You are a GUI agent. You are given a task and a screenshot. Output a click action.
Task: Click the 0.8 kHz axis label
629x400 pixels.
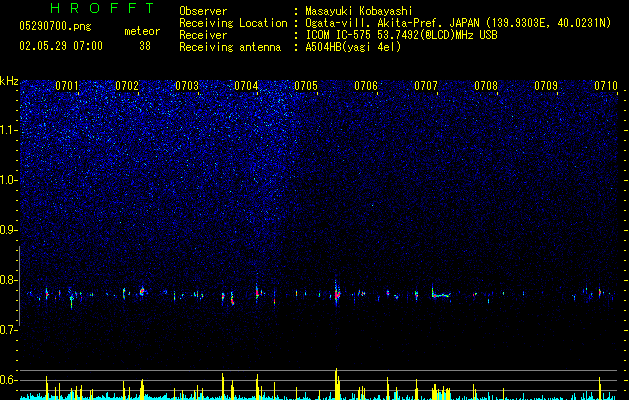(x=8, y=280)
